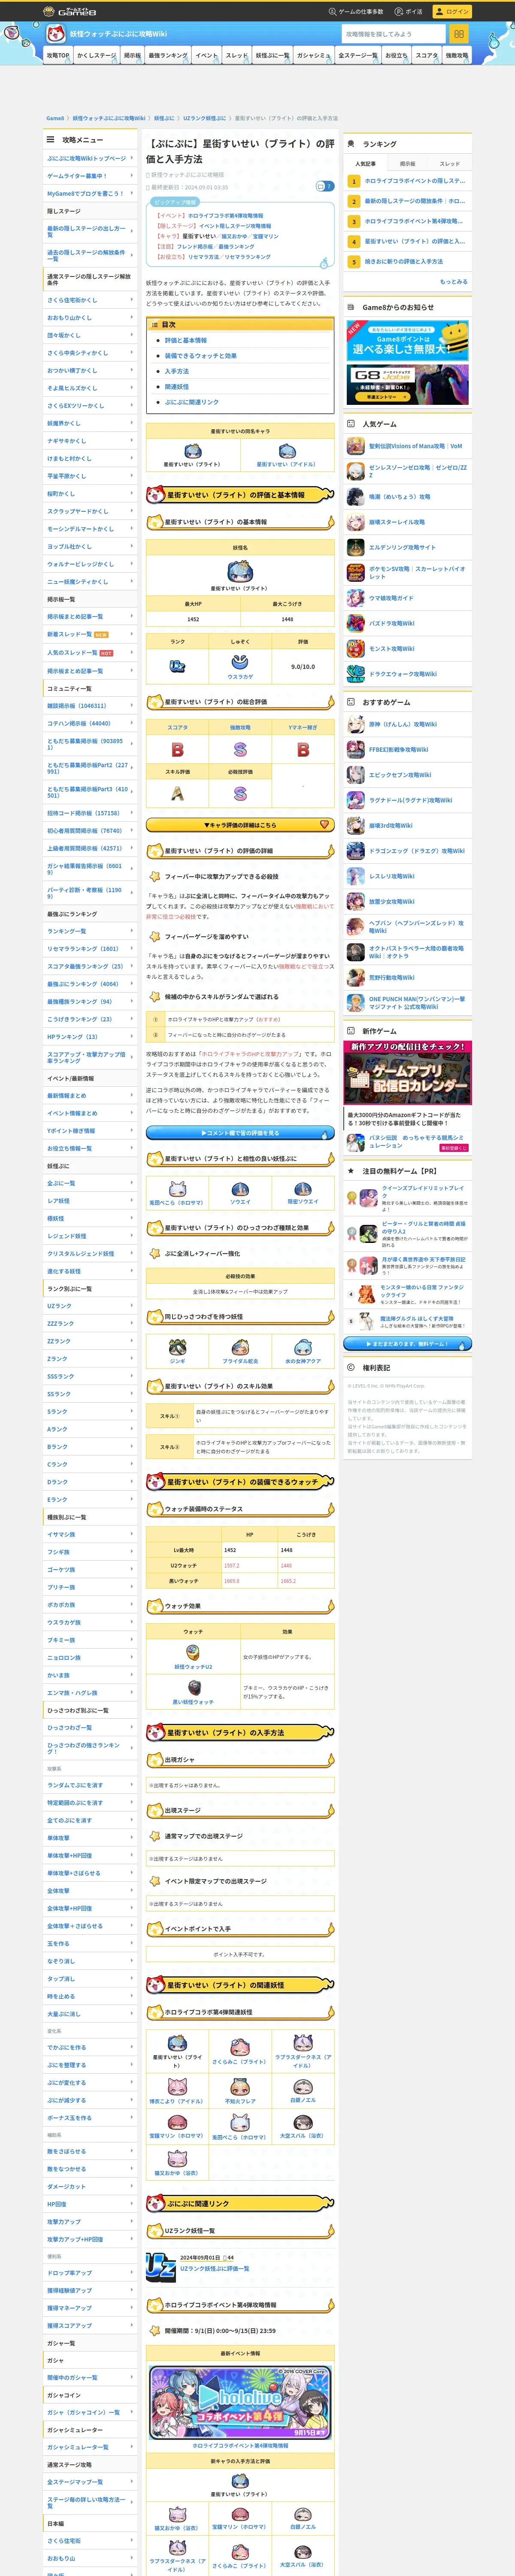Image resolution: width=515 pixels, height=2576 pixels.
Task: Open the 最強ランキング navigation dropdown
Action: (169, 56)
